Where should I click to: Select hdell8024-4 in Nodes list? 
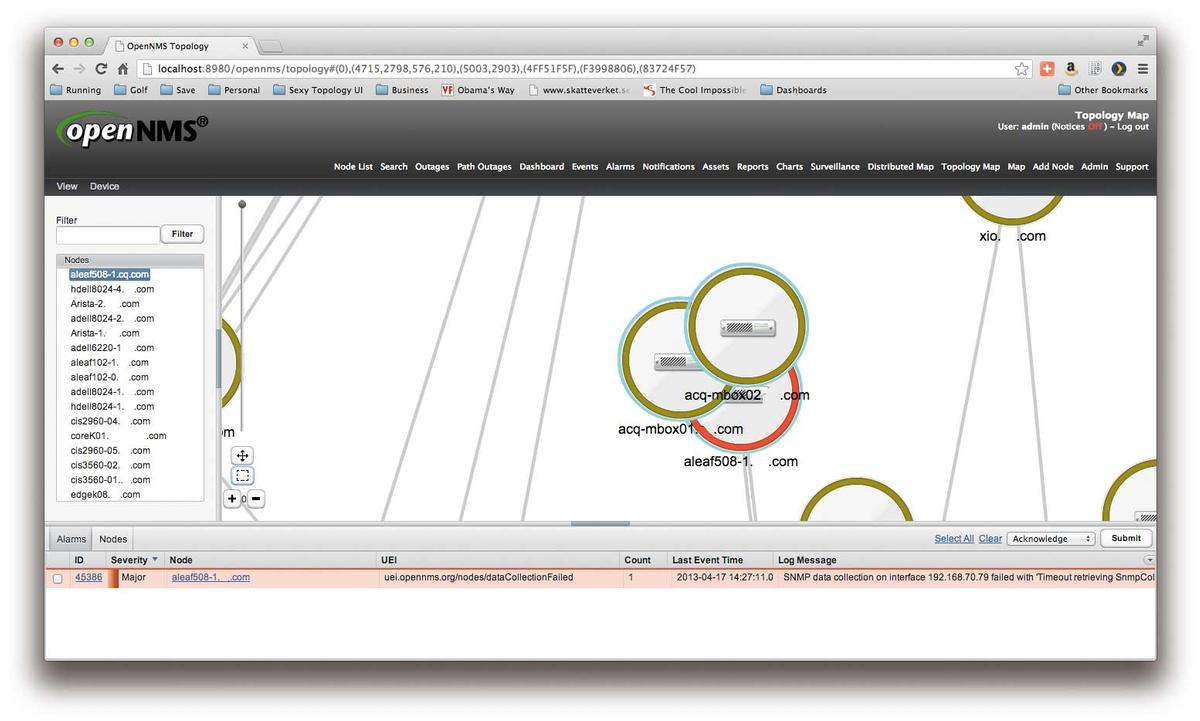pyautogui.click(x=112, y=289)
